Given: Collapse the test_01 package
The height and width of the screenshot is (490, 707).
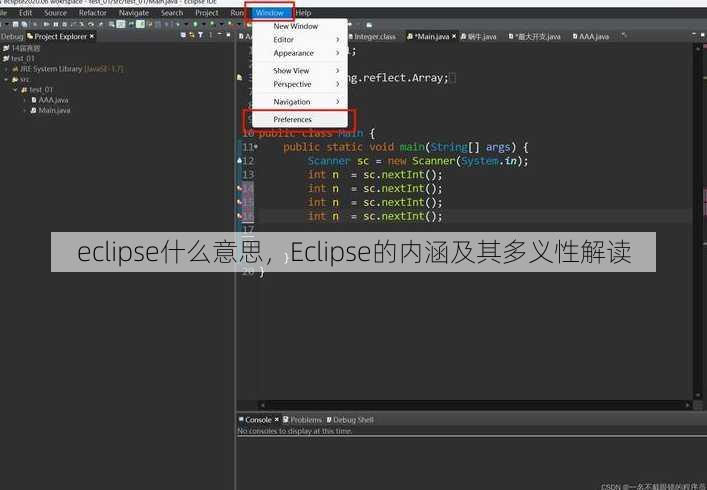Looking at the screenshot, I should coord(15,90).
